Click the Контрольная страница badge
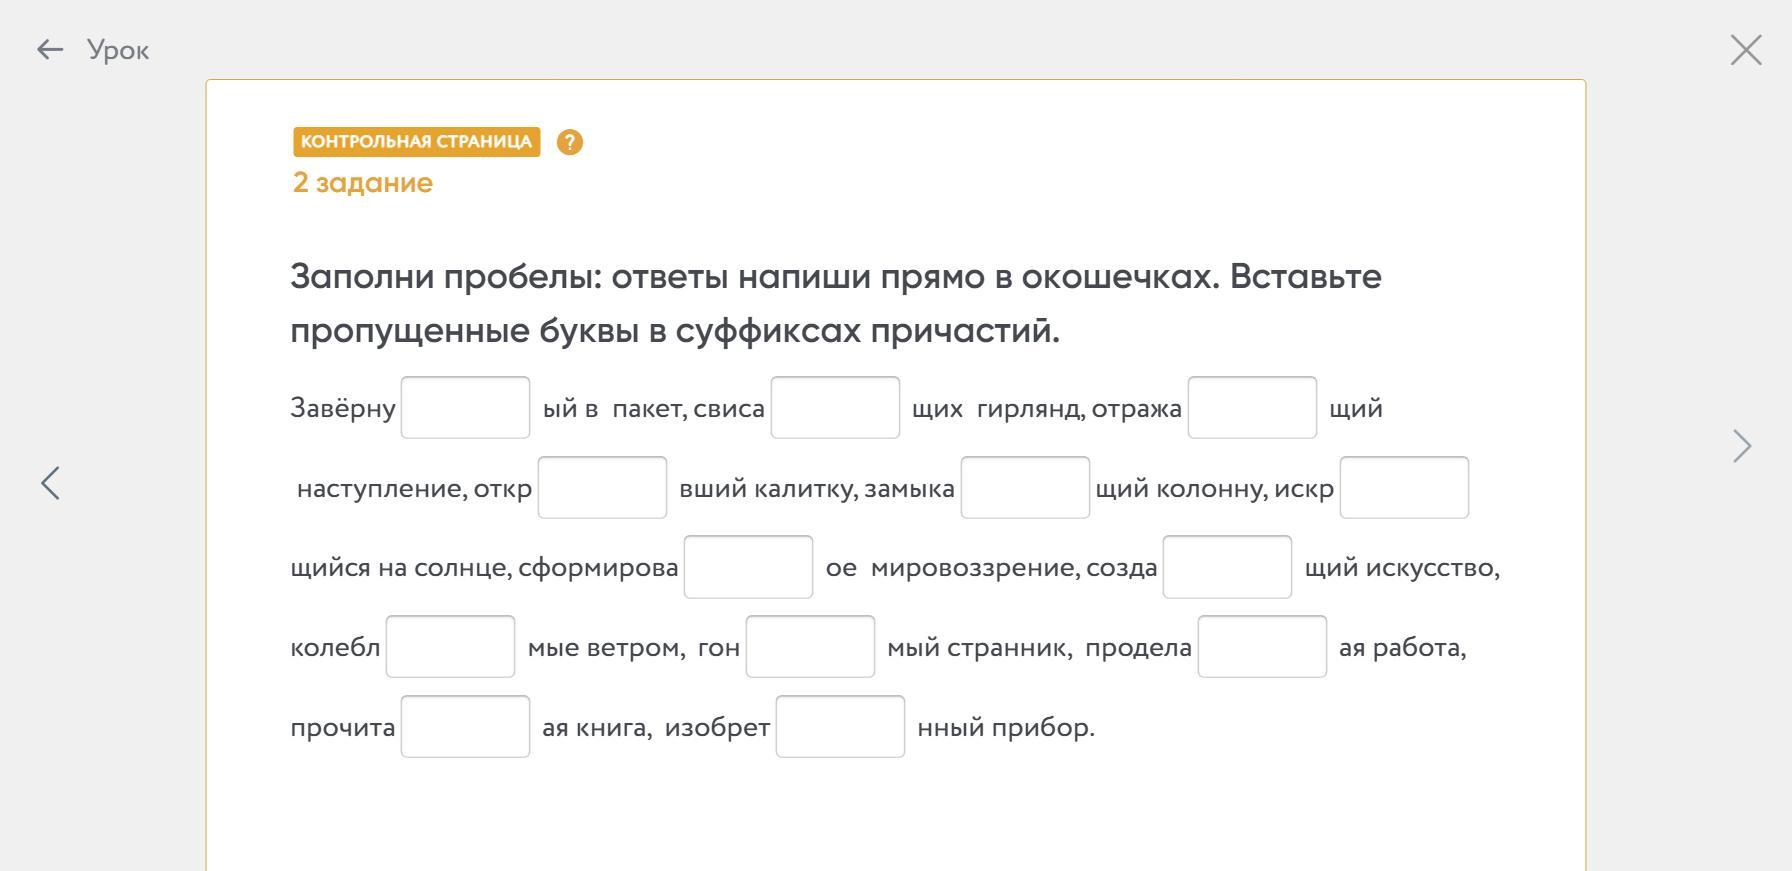The image size is (1792, 871). [416, 142]
